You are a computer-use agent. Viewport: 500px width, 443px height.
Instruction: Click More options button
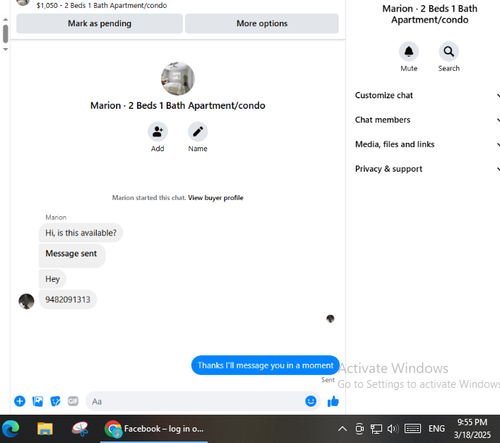262,24
